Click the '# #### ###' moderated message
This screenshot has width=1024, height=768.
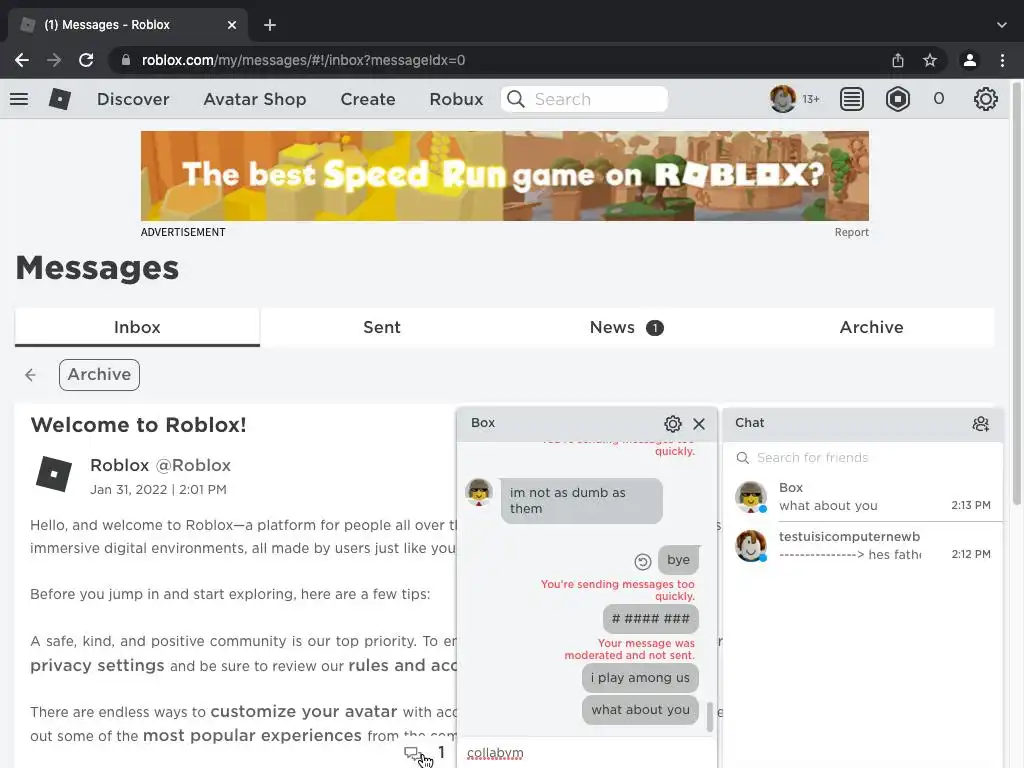coord(650,618)
